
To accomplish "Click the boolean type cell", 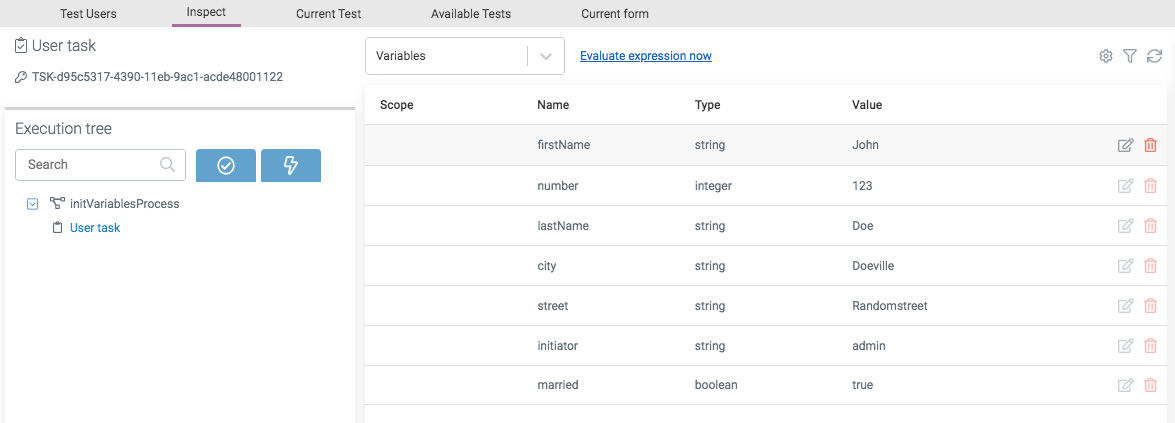I will (716, 386).
